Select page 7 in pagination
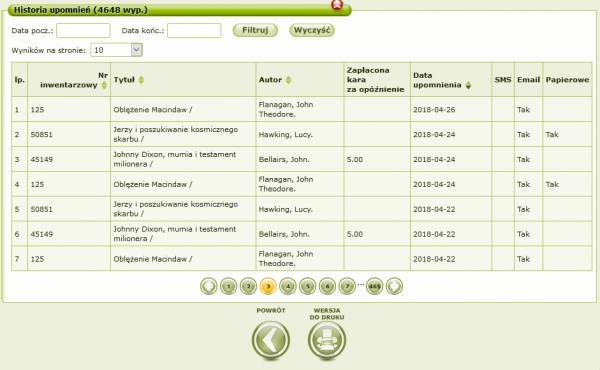 click(x=347, y=286)
